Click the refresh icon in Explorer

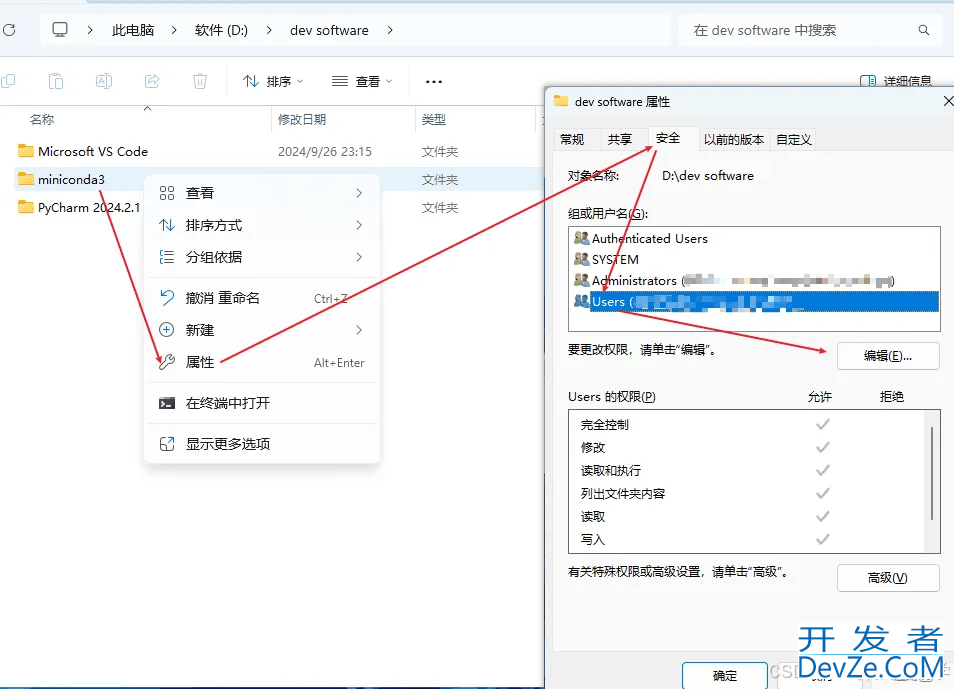(9, 30)
